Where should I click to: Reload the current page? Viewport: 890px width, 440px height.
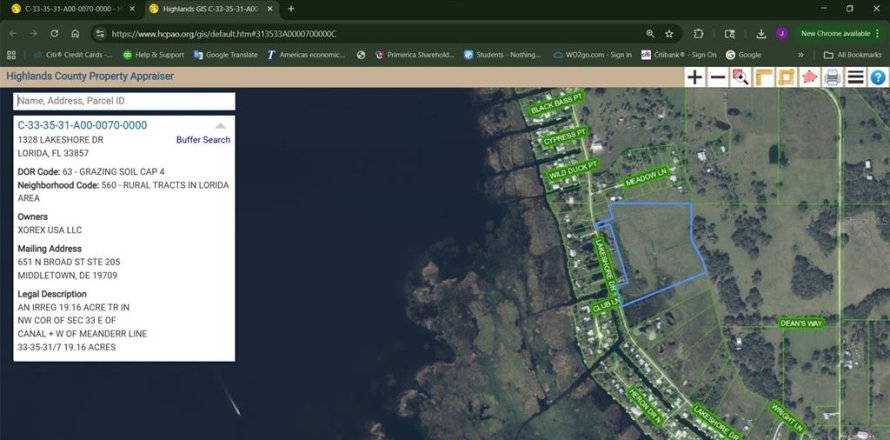[x=54, y=33]
